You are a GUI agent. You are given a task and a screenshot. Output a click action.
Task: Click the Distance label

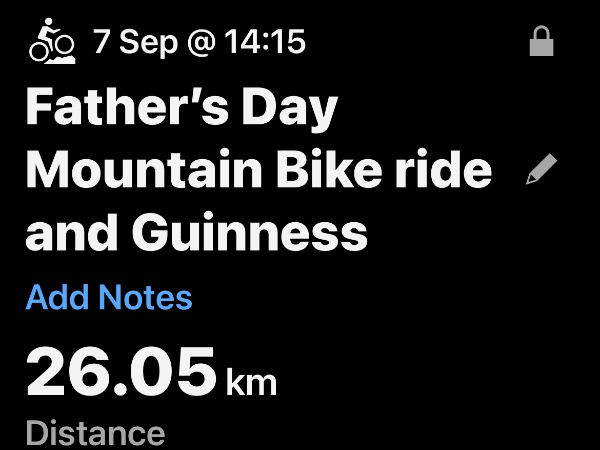[x=95, y=433]
